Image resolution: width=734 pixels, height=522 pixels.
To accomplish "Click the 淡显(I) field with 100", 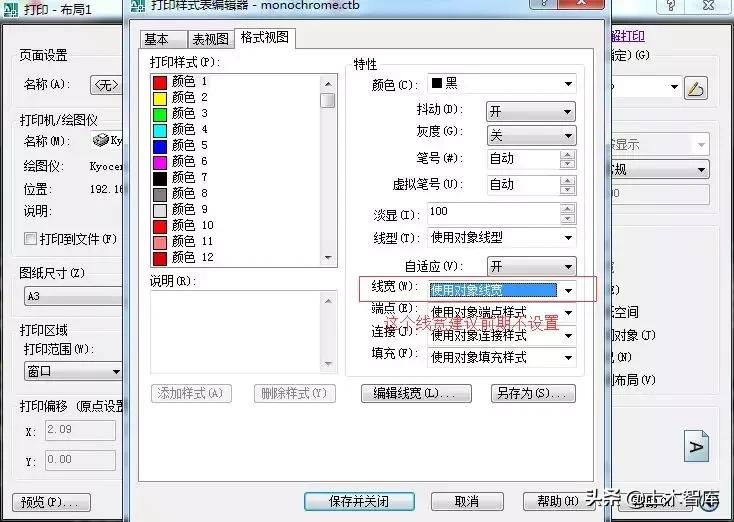I will 494,213.
